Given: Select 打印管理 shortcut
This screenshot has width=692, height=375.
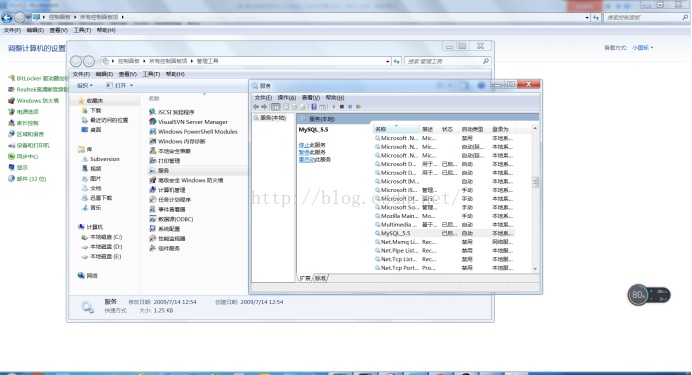Looking at the screenshot, I should (x=165, y=161).
